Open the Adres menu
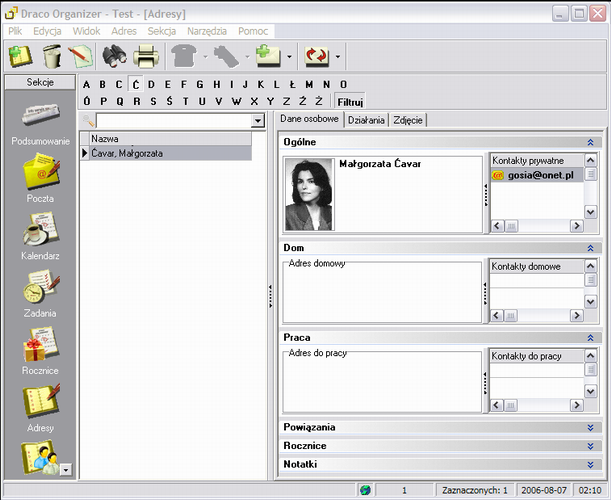This screenshot has width=611, height=500. coord(124,31)
